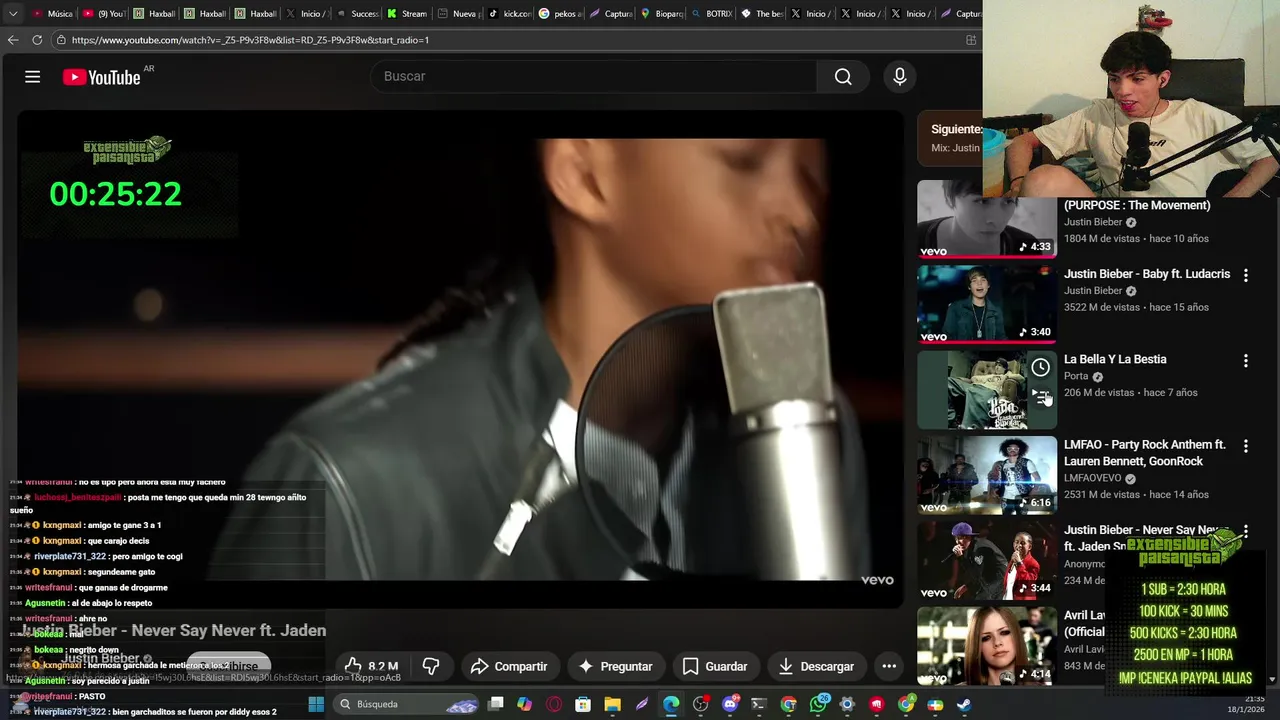Switch to the Stream tab
Viewport: 1280px width, 720px height.
(408, 13)
